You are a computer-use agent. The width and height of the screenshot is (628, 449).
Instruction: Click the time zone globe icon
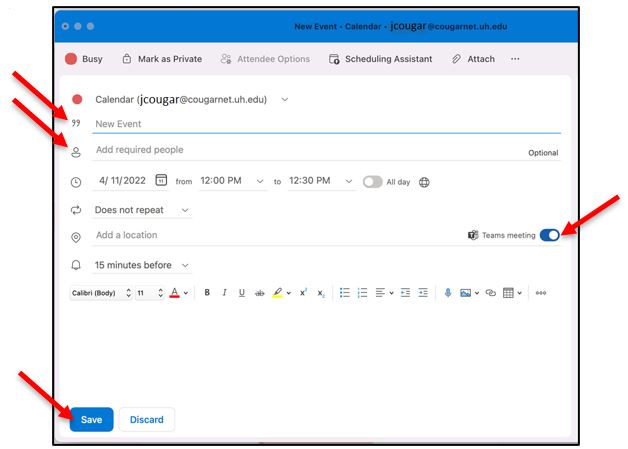425,182
